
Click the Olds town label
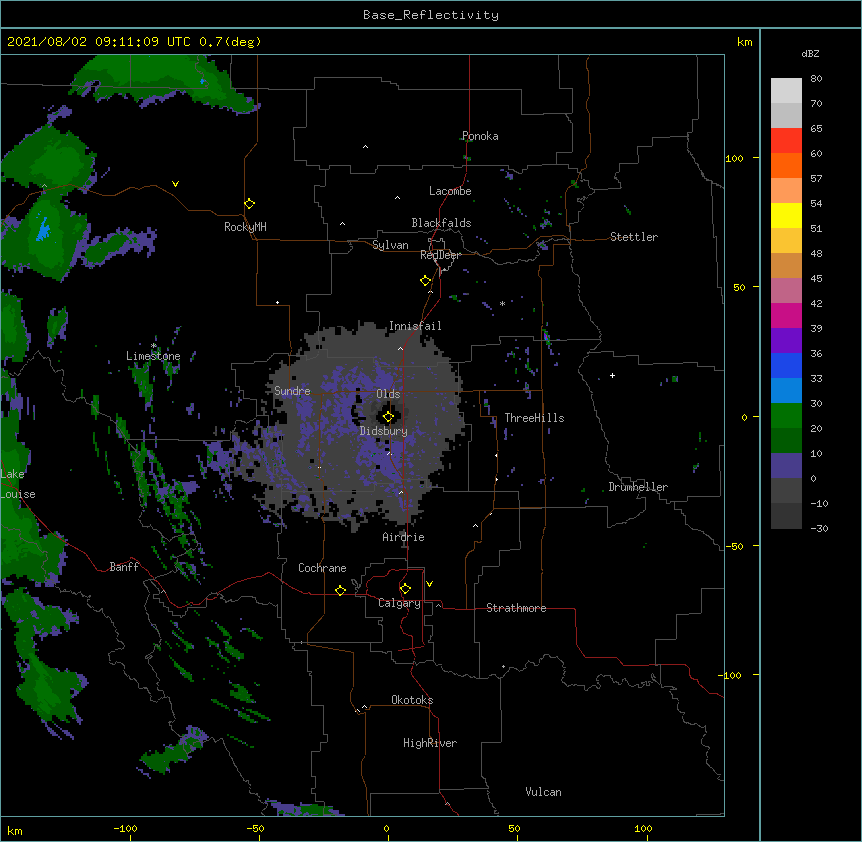point(388,394)
